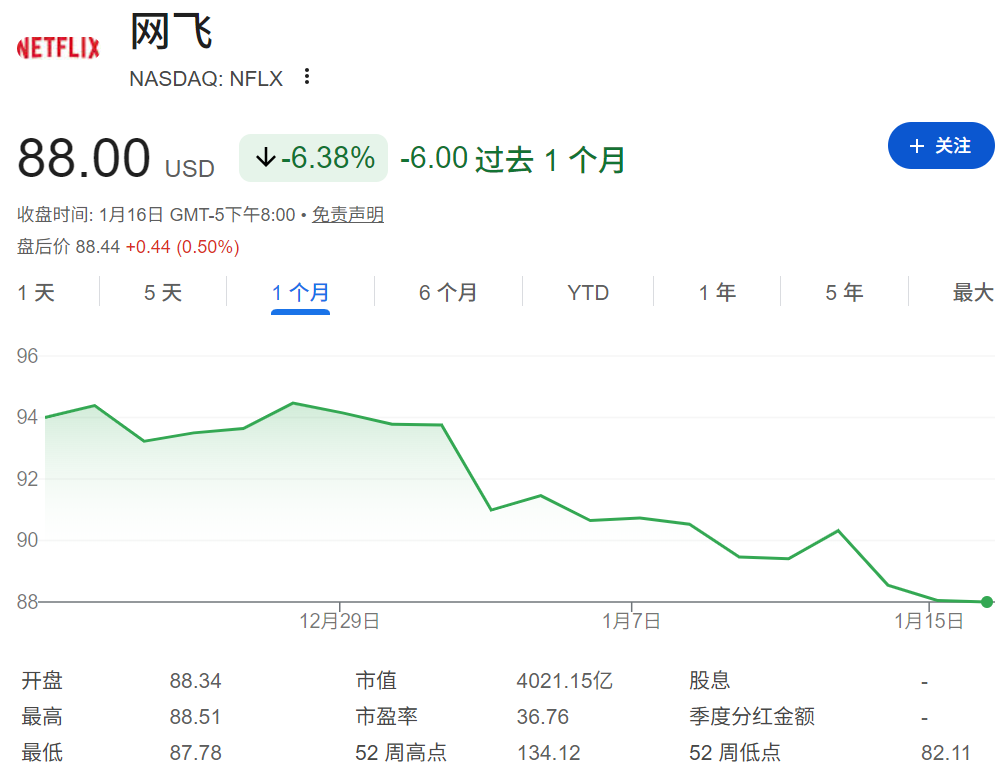Switch to the 5天 chart tab
Viewport: 1008px width, 770px height.
[x=163, y=292]
